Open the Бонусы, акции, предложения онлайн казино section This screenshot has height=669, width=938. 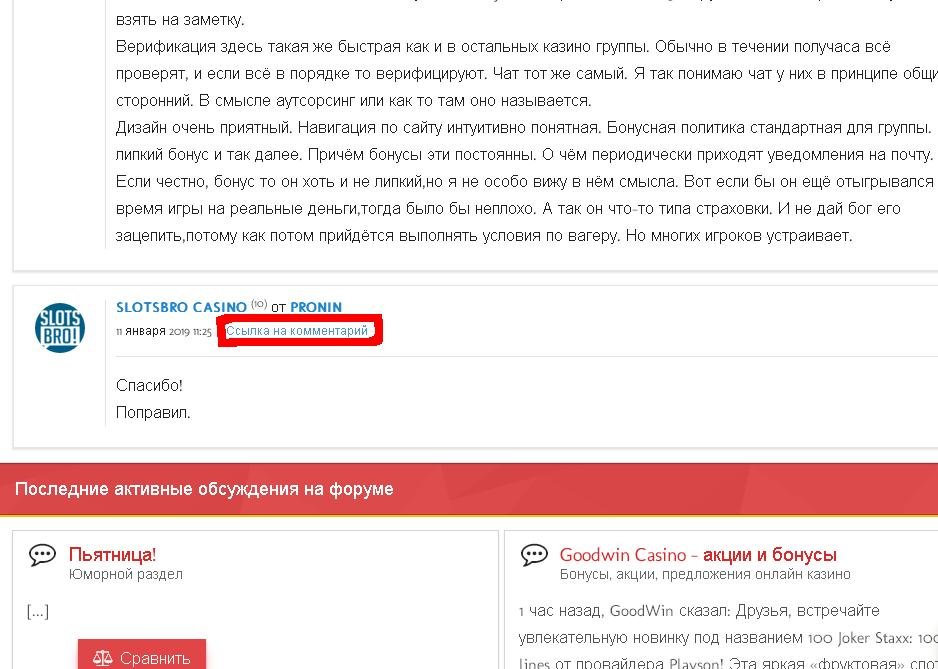[x=705, y=574]
